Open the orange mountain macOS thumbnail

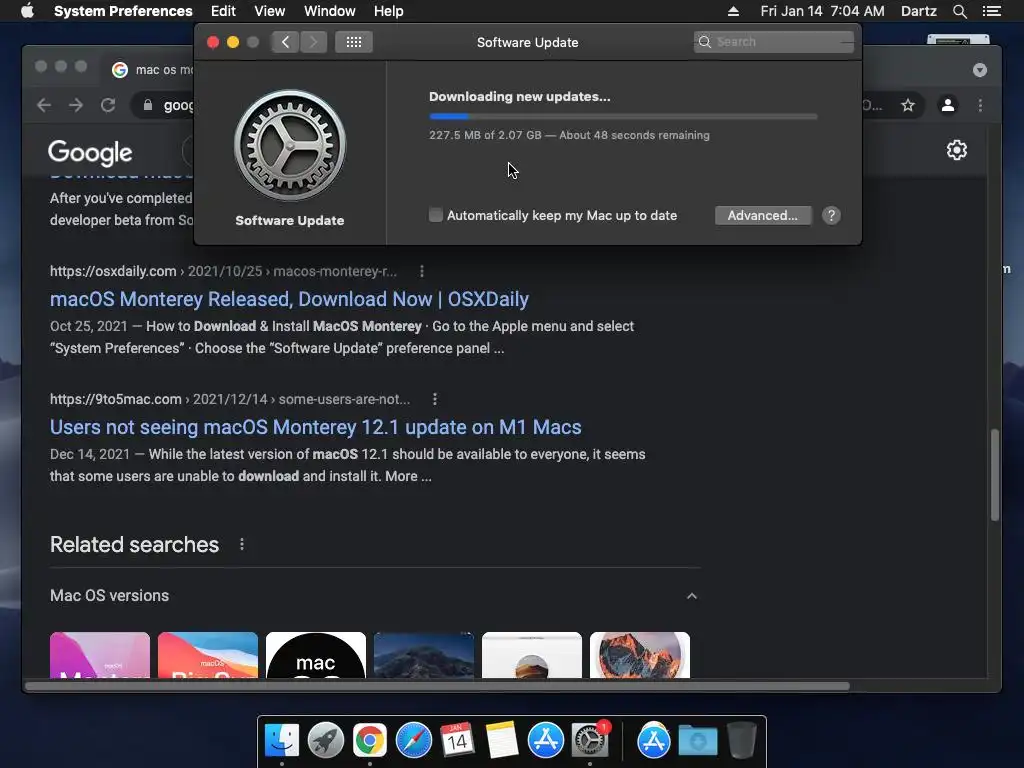pos(640,655)
